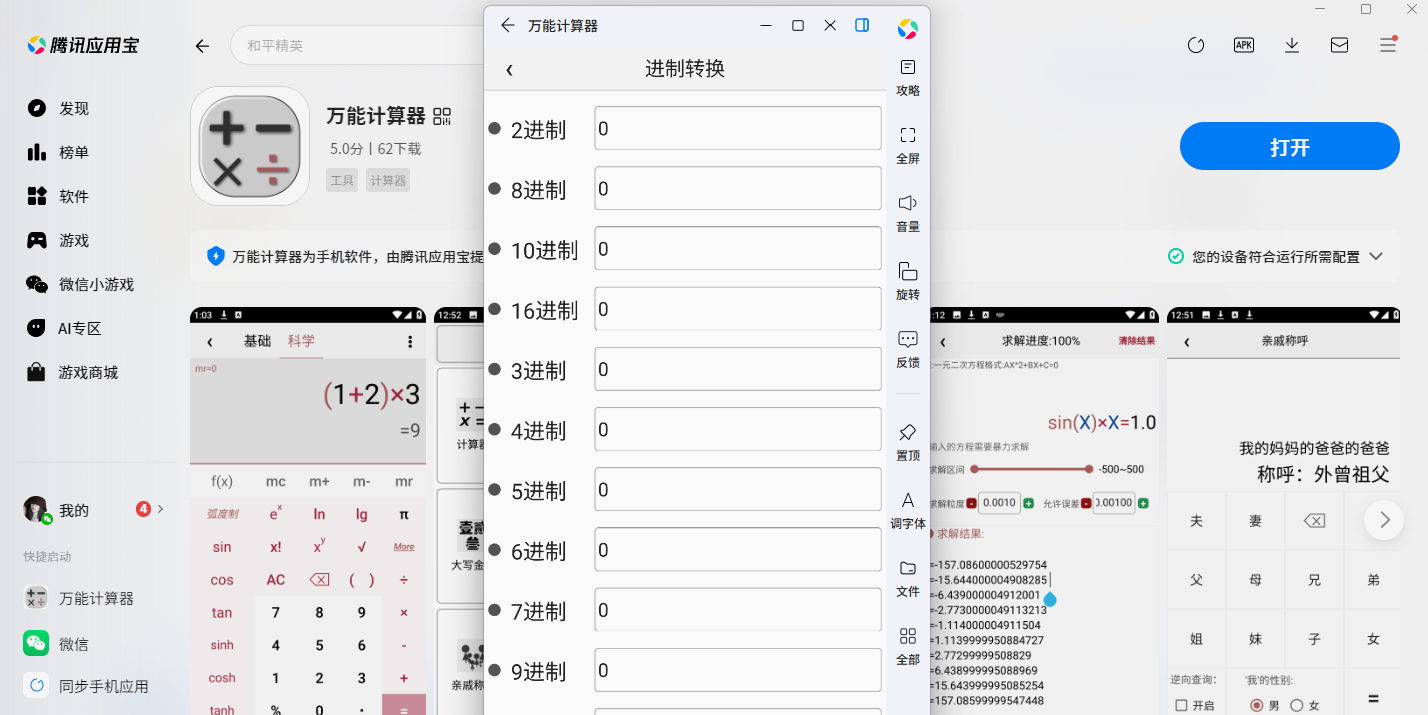1428x715 pixels.
Task: Open scientific calculator screenshot thumbnail
Action: (x=308, y=511)
